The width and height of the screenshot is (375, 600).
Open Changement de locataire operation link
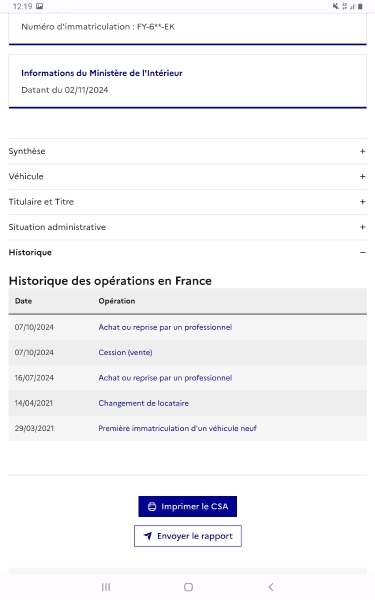click(x=143, y=403)
